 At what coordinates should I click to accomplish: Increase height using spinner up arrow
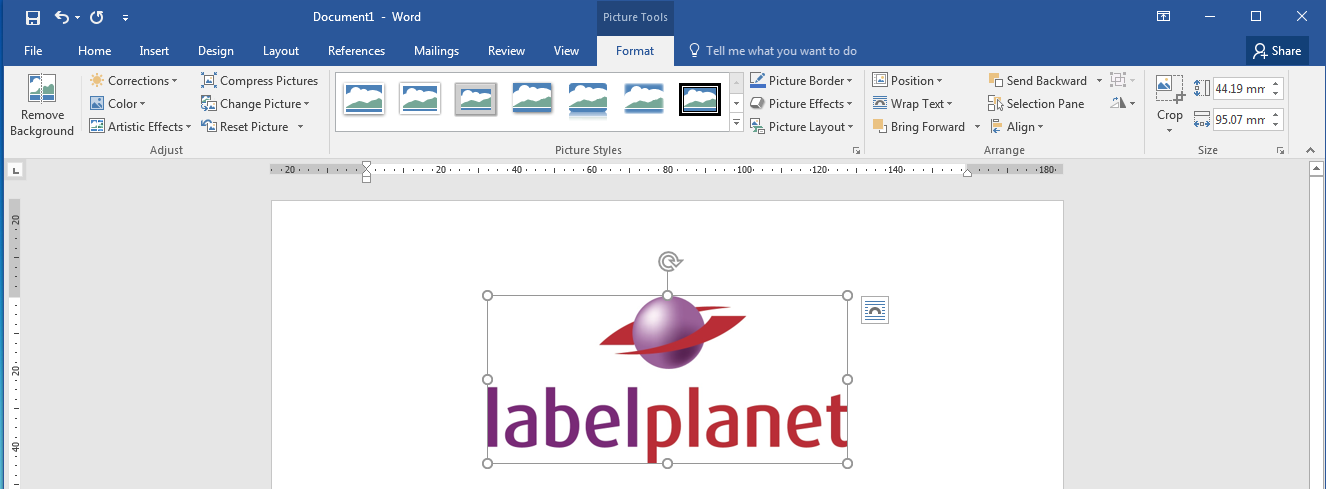[1276, 84]
